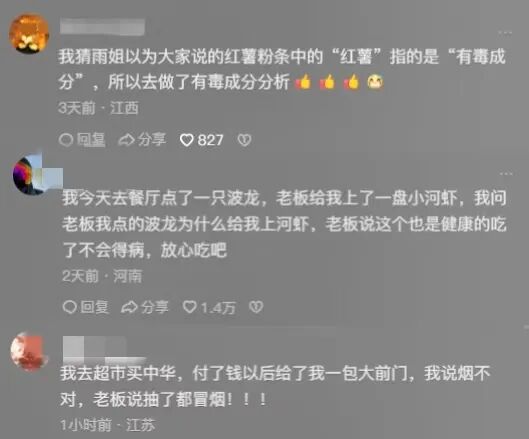
Task: Like the 波龙 comment with 1.4万 likes
Action: coord(190,307)
